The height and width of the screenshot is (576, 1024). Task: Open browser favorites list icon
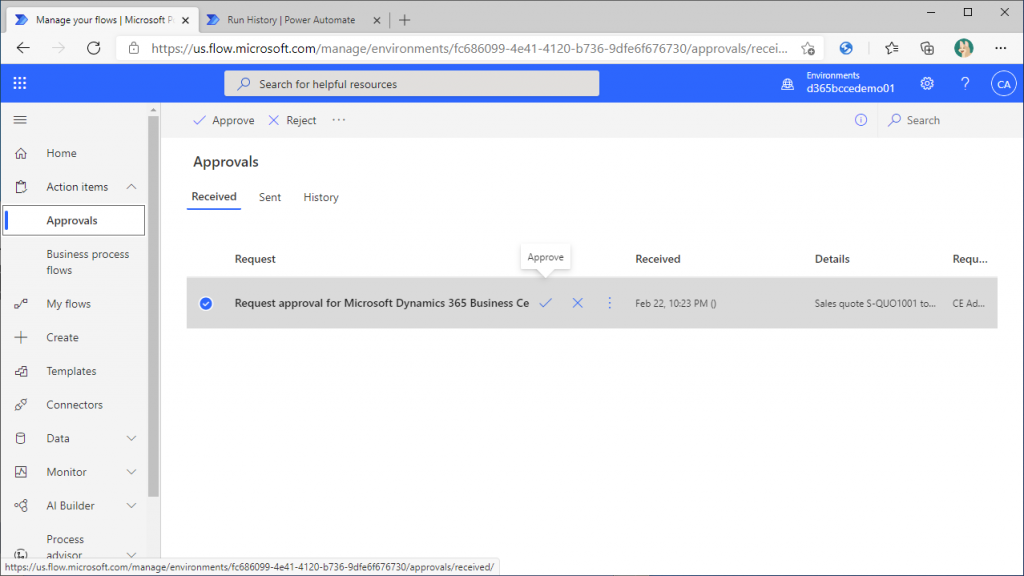pos(891,48)
